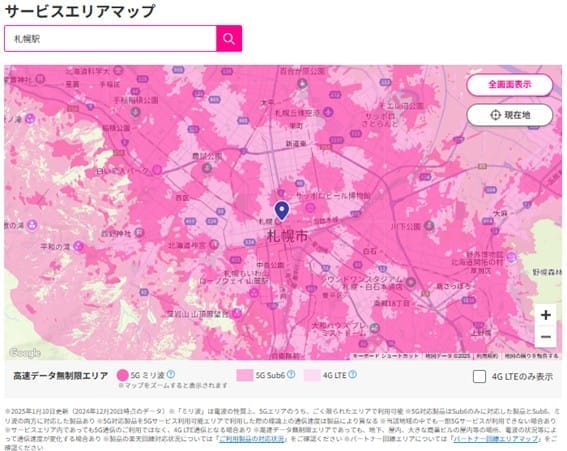Click the blue location pin at Sapporo station
This screenshot has height=451, width=567.
(x=282, y=210)
